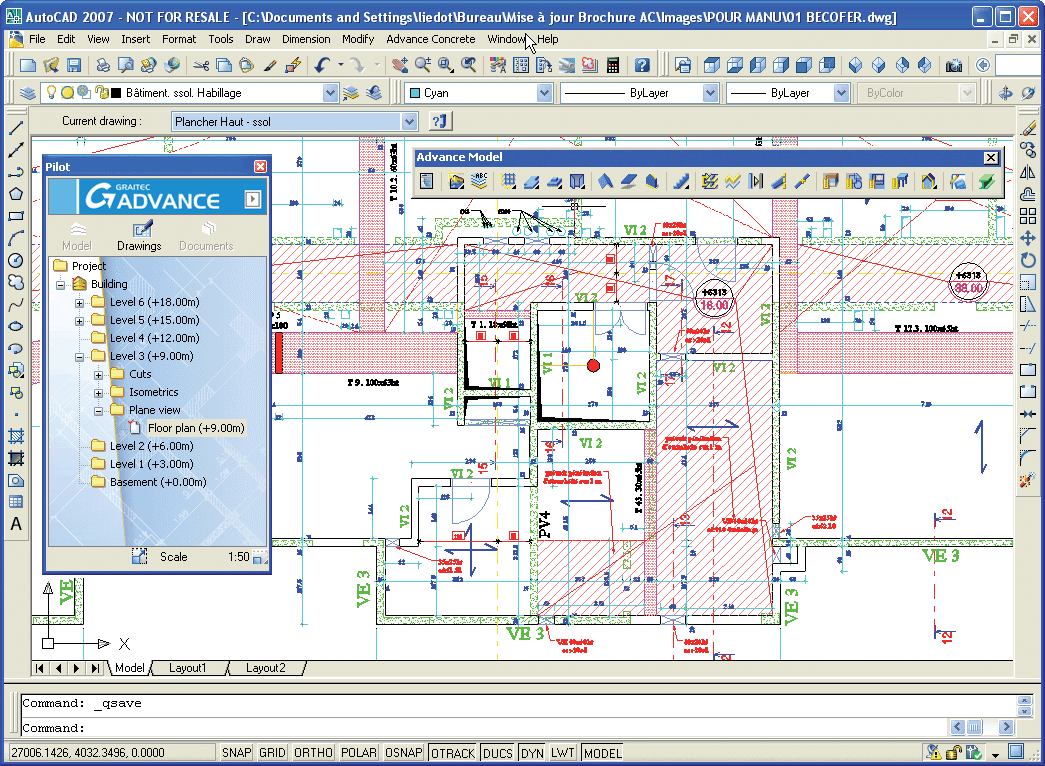Toggle POLAR tracking in status bar
This screenshot has width=1045, height=766.
(359, 753)
